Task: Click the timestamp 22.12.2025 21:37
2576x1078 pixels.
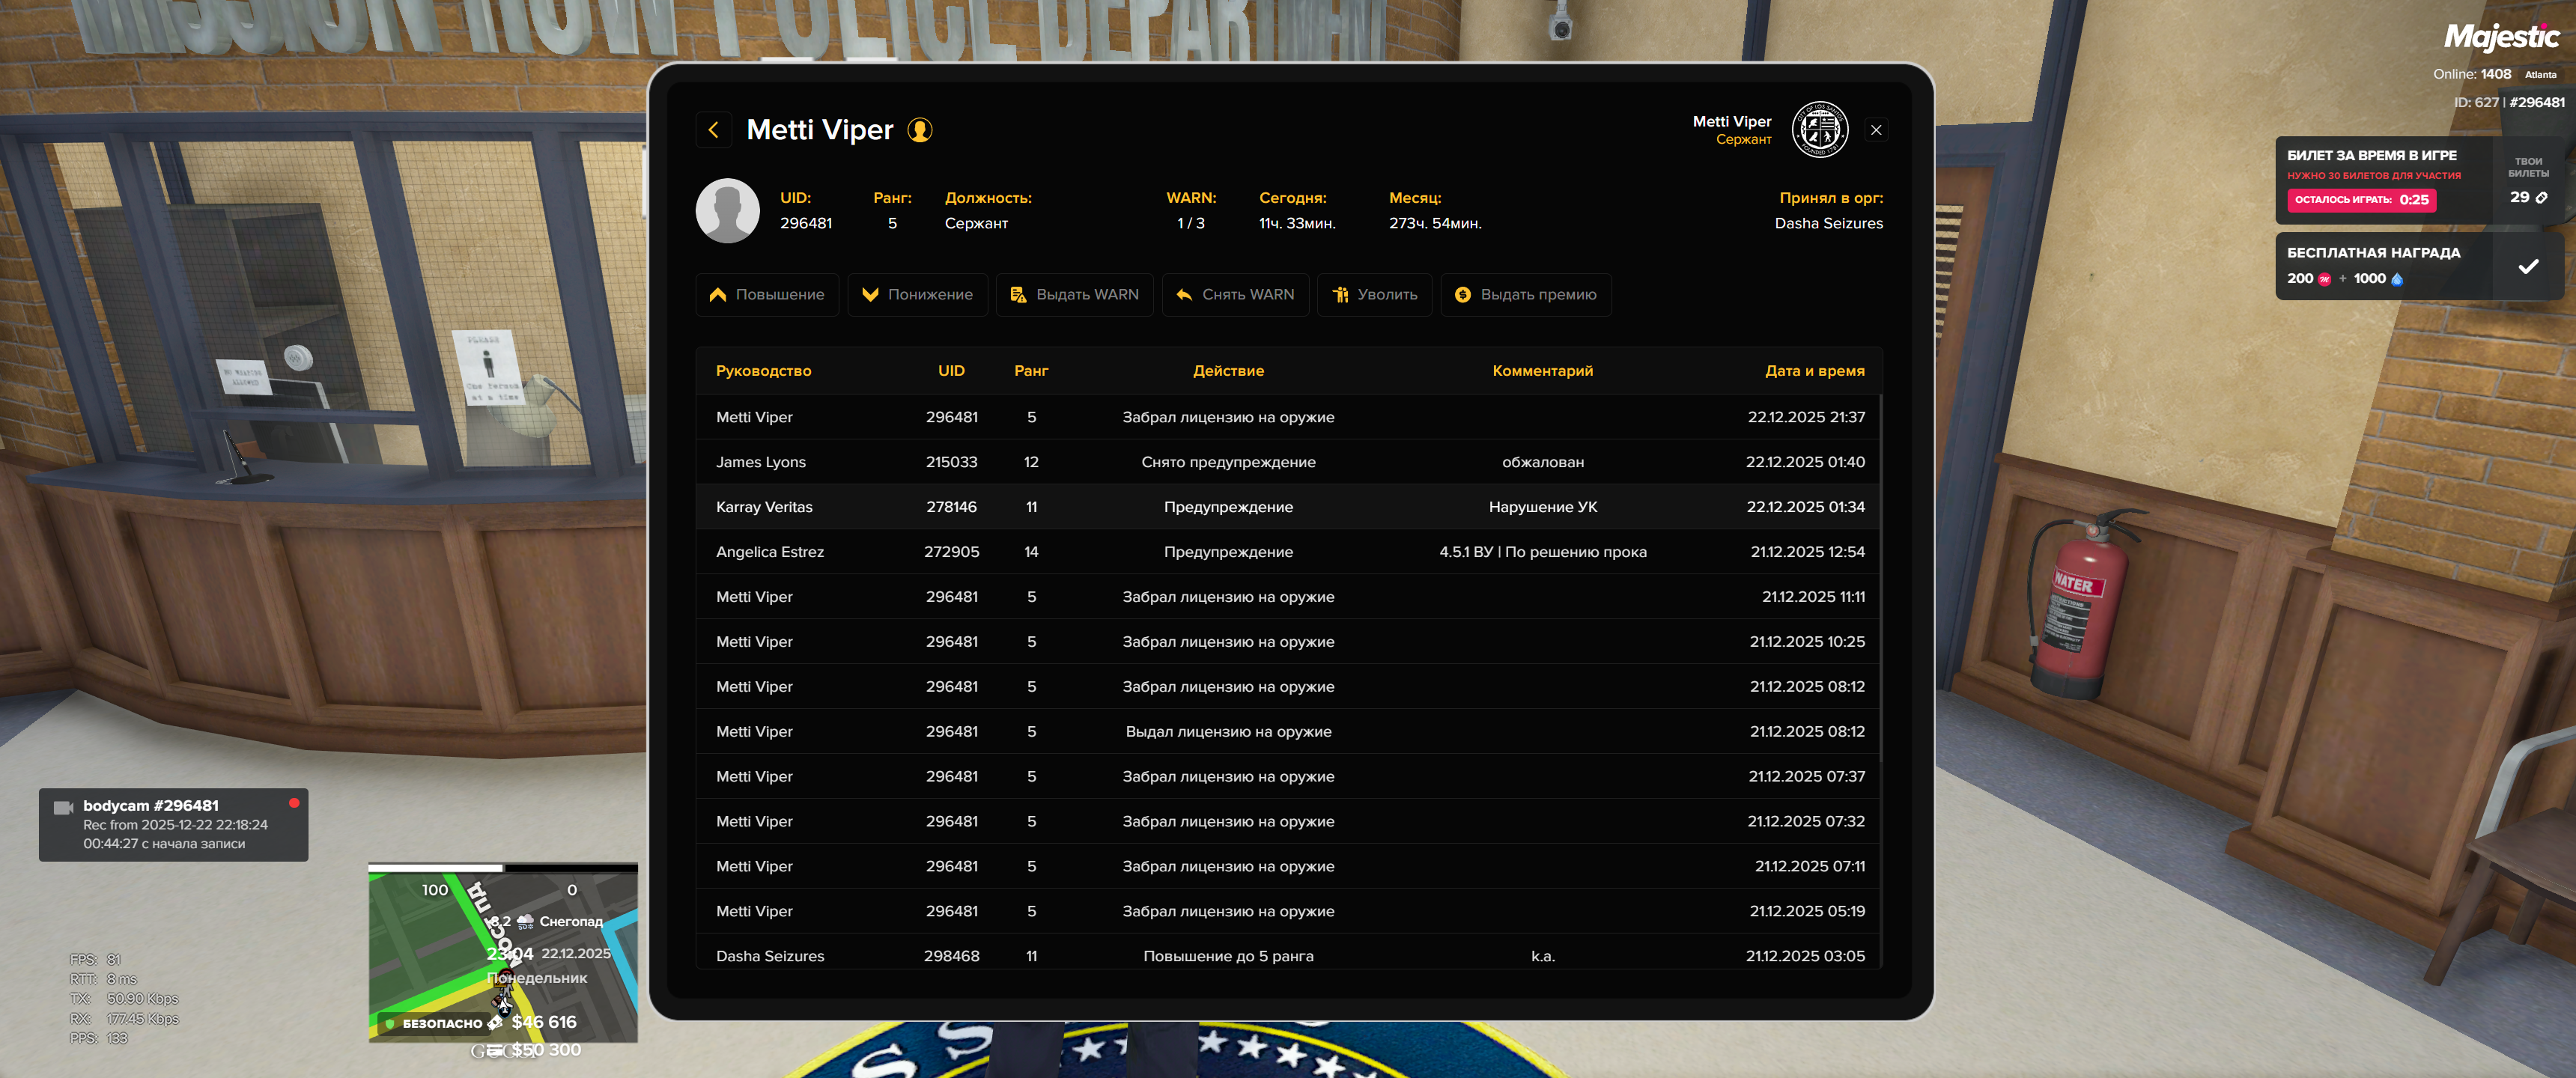Action: click(x=1805, y=417)
